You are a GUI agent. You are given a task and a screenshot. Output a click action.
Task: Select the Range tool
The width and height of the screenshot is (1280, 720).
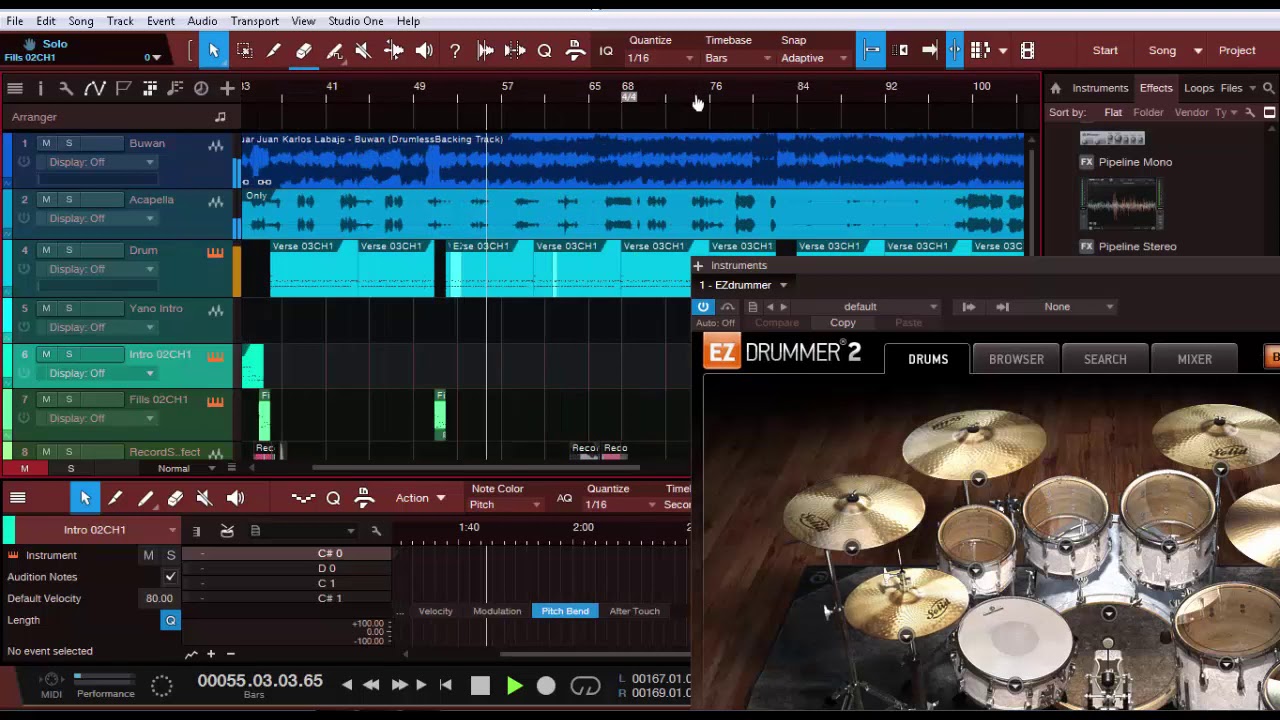(x=244, y=50)
